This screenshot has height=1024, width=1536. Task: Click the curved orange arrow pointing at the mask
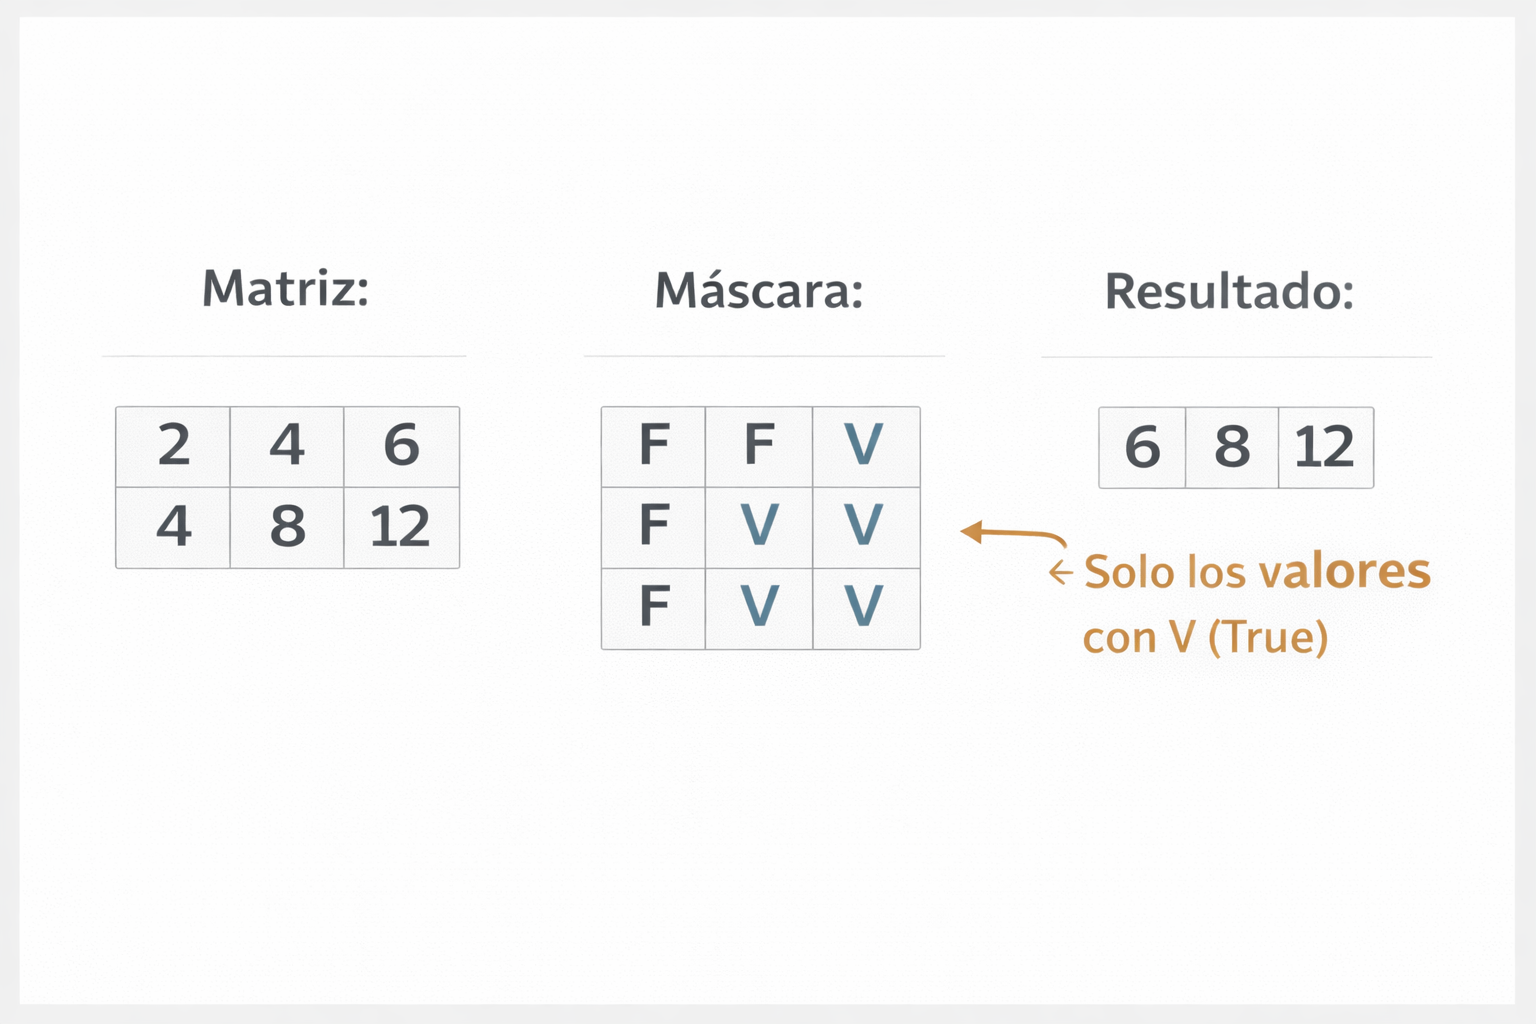(1010, 534)
